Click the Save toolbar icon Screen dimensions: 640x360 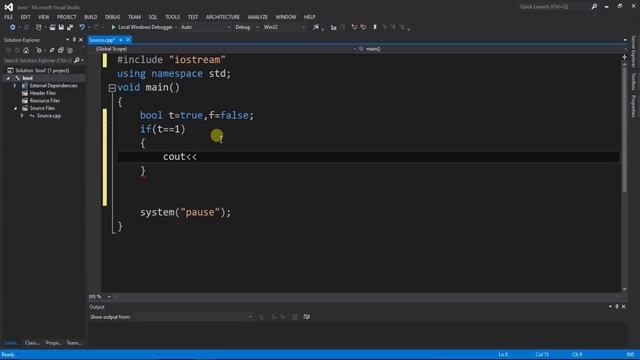61,27
